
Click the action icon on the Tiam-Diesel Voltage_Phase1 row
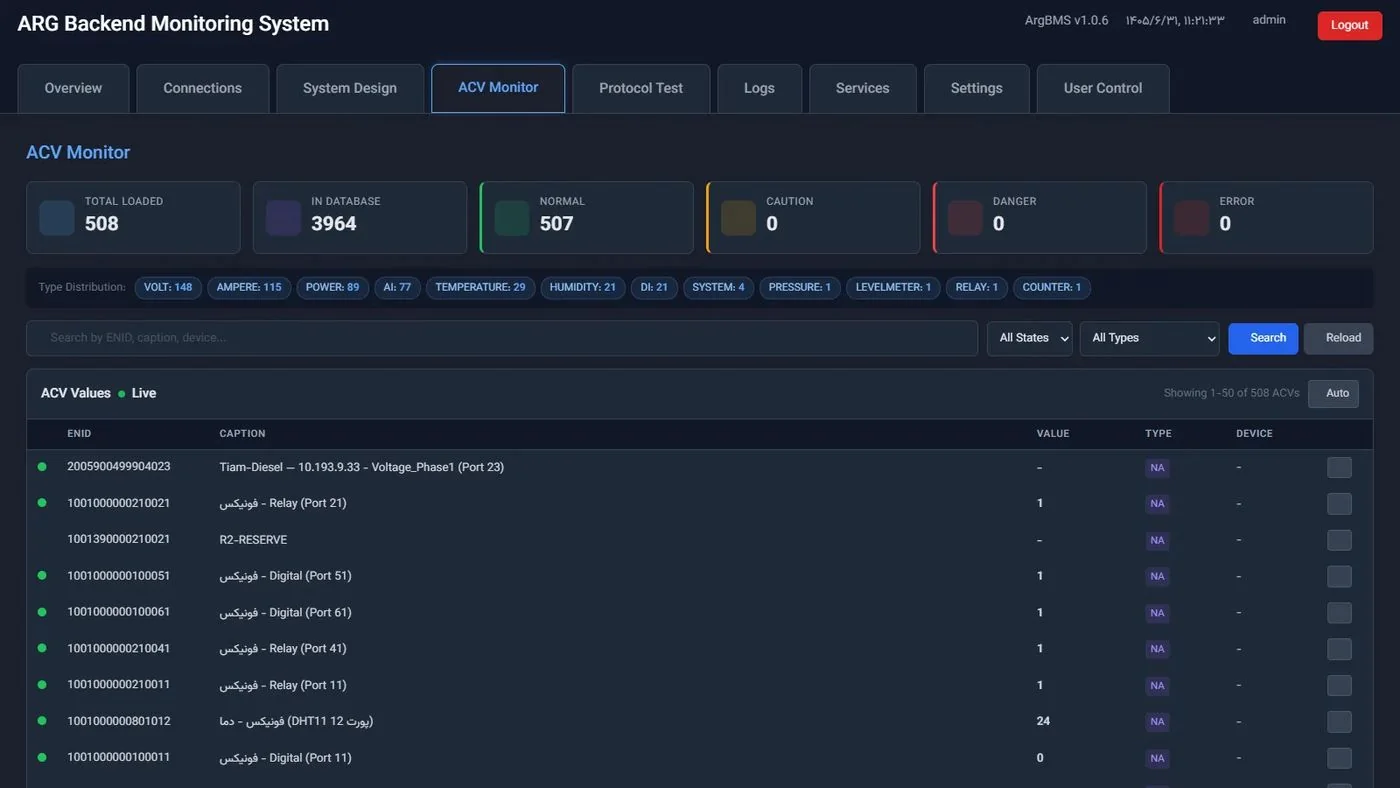pyautogui.click(x=1339, y=467)
